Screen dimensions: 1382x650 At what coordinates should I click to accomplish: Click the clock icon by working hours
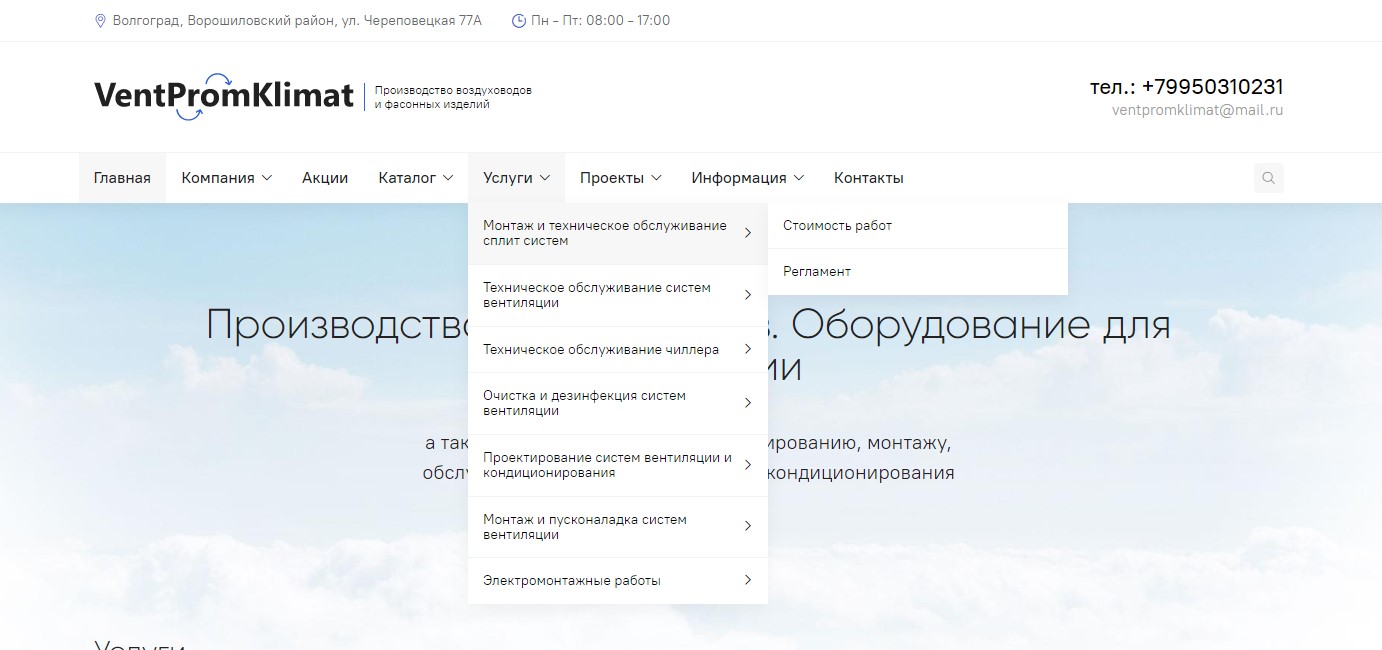coord(518,21)
